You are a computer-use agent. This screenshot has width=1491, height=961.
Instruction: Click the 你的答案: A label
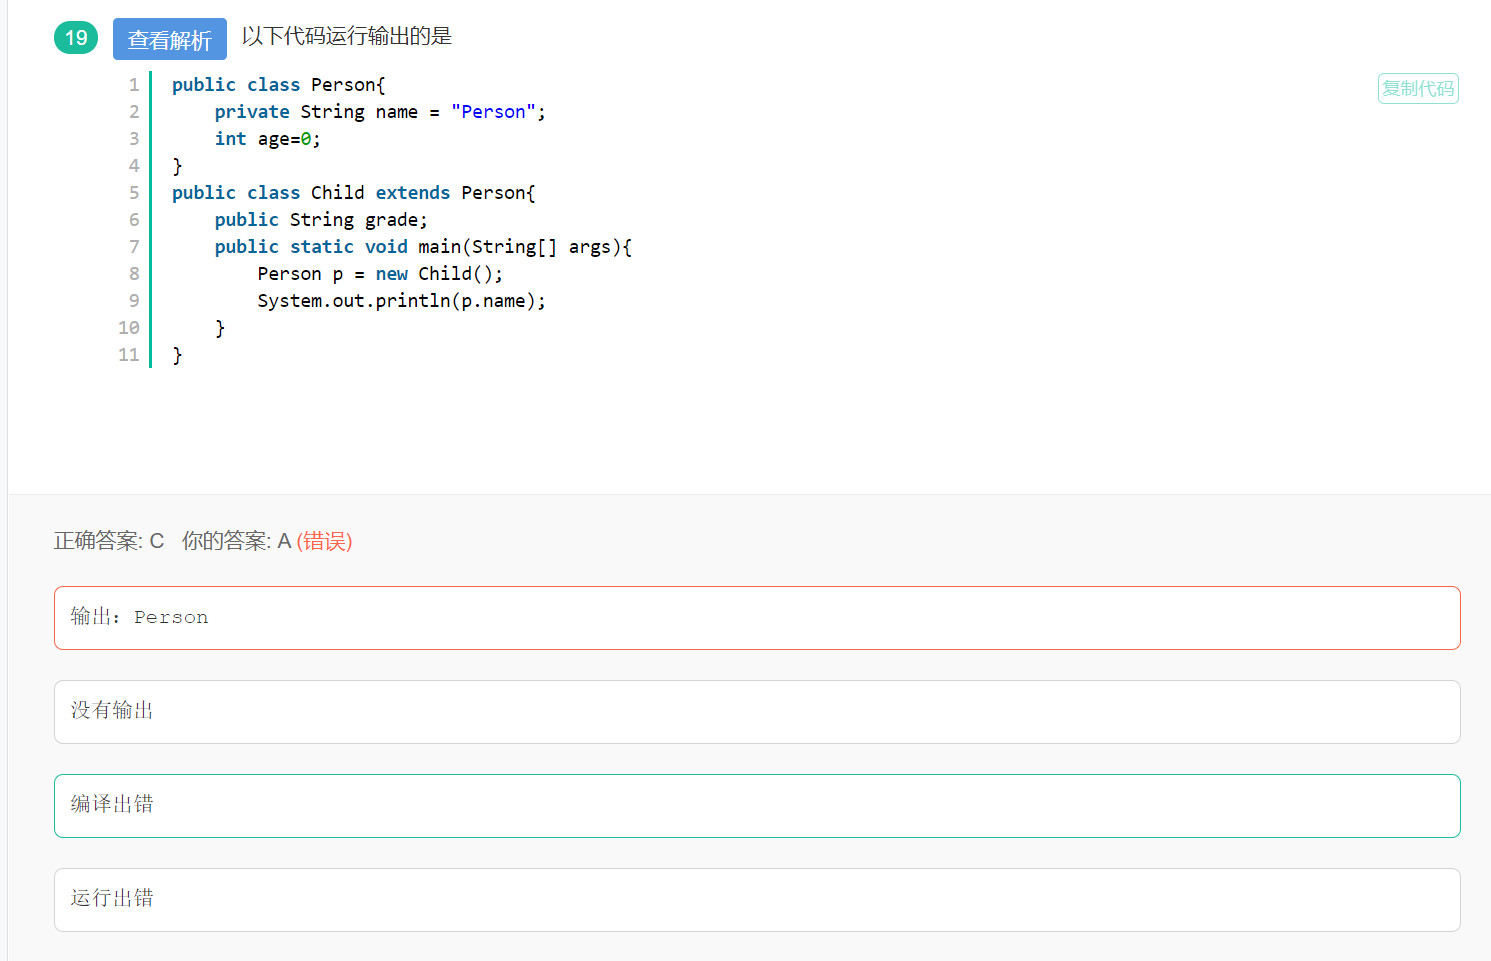click(x=236, y=541)
